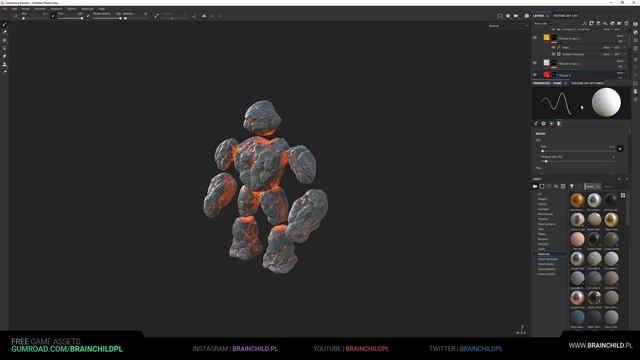640x360 pixels.
Task: Open the Window menu
Action: [x=40, y=9]
